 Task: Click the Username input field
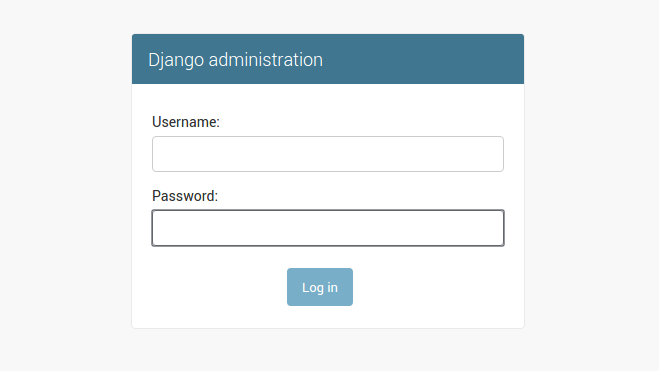click(x=328, y=154)
